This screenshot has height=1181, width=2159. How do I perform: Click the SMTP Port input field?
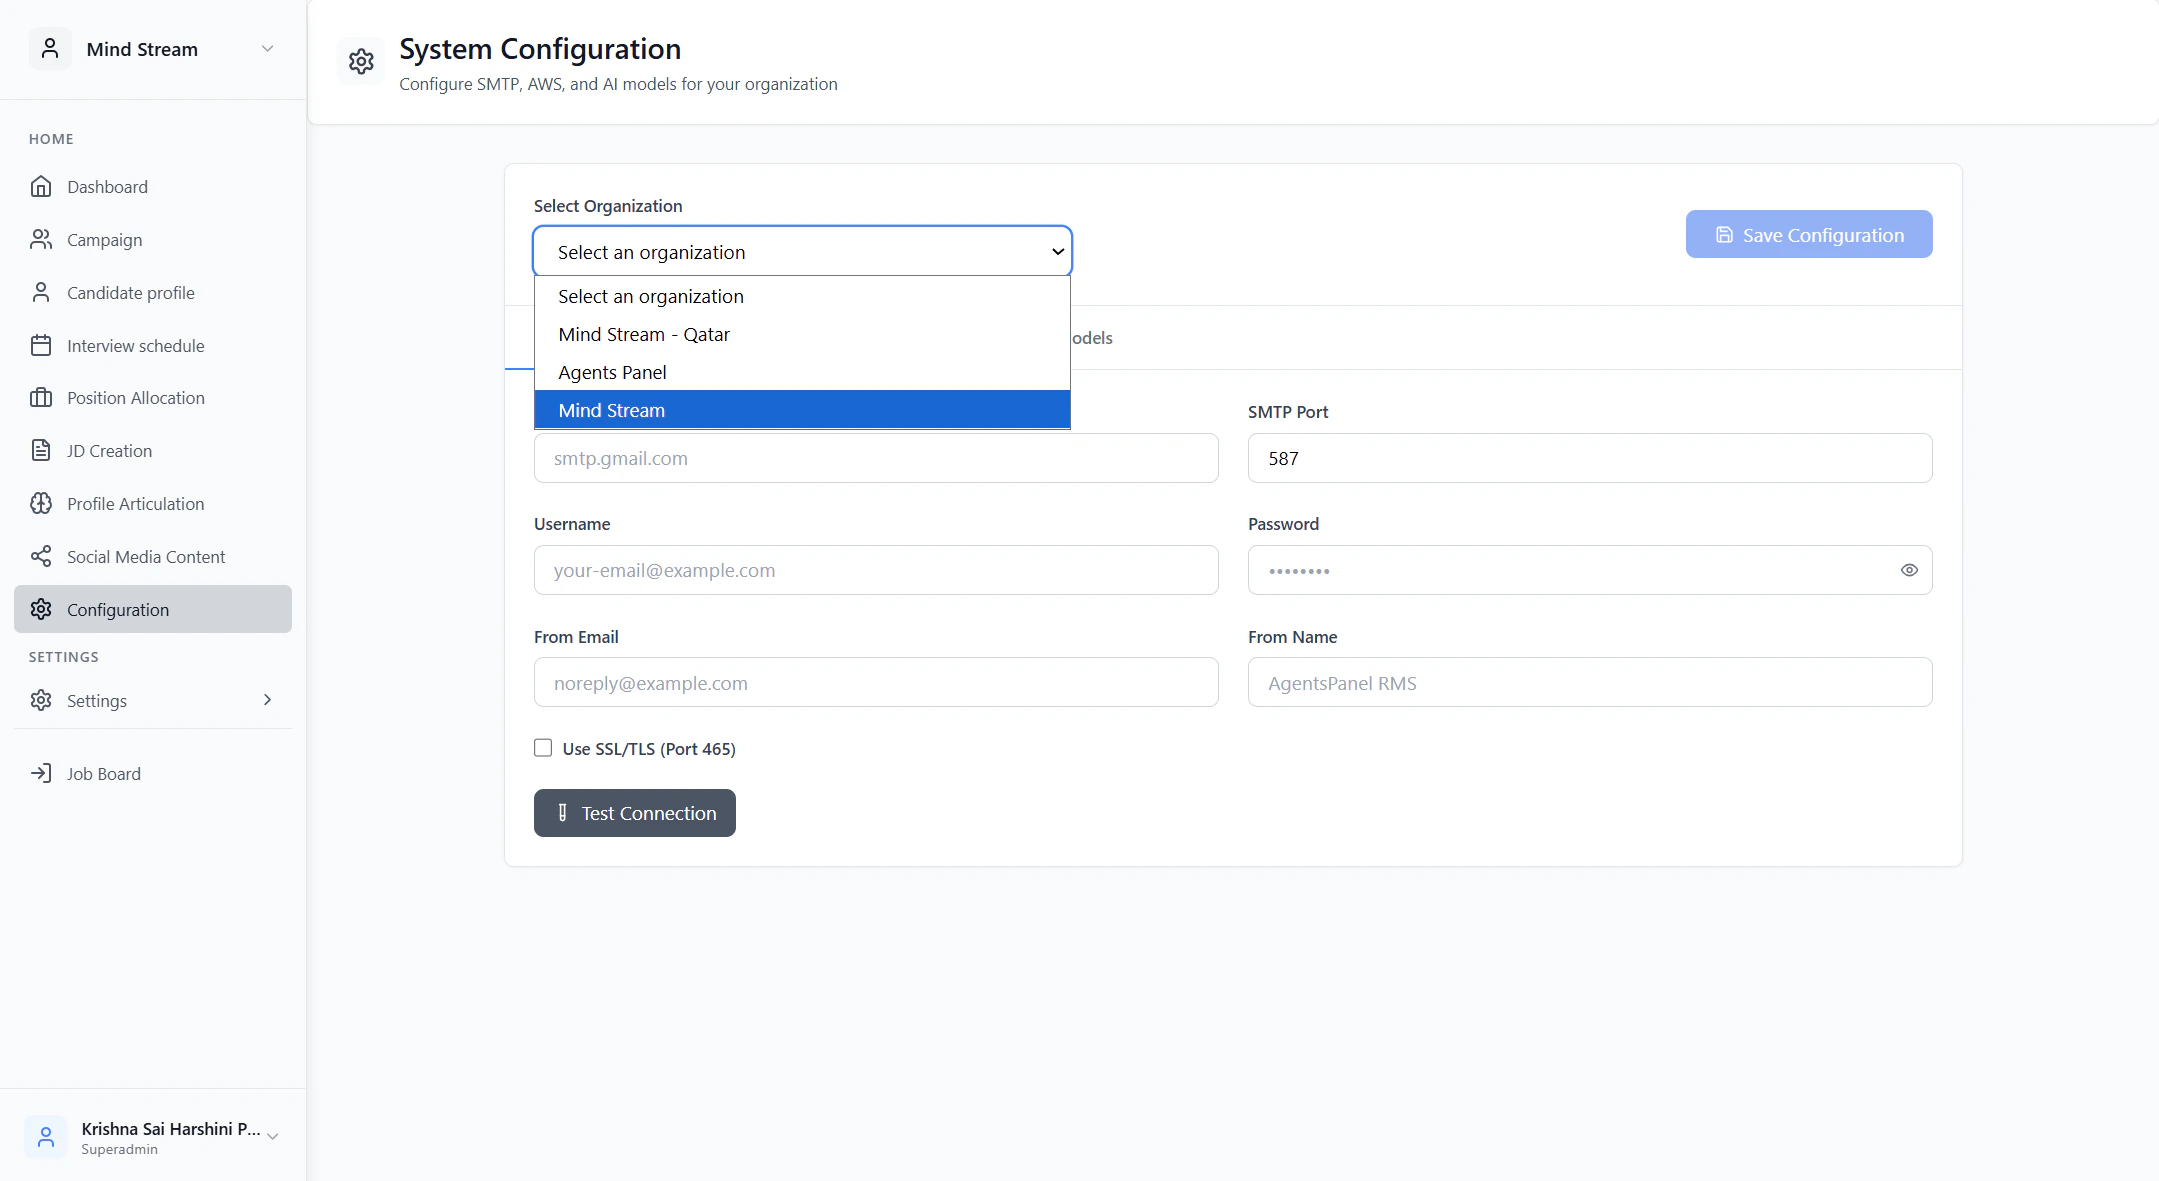[x=1589, y=459]
